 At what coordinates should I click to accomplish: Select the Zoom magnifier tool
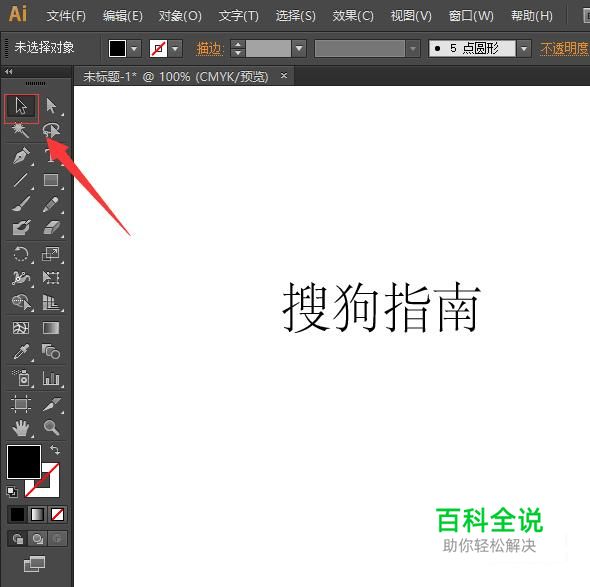pos(51,428)
